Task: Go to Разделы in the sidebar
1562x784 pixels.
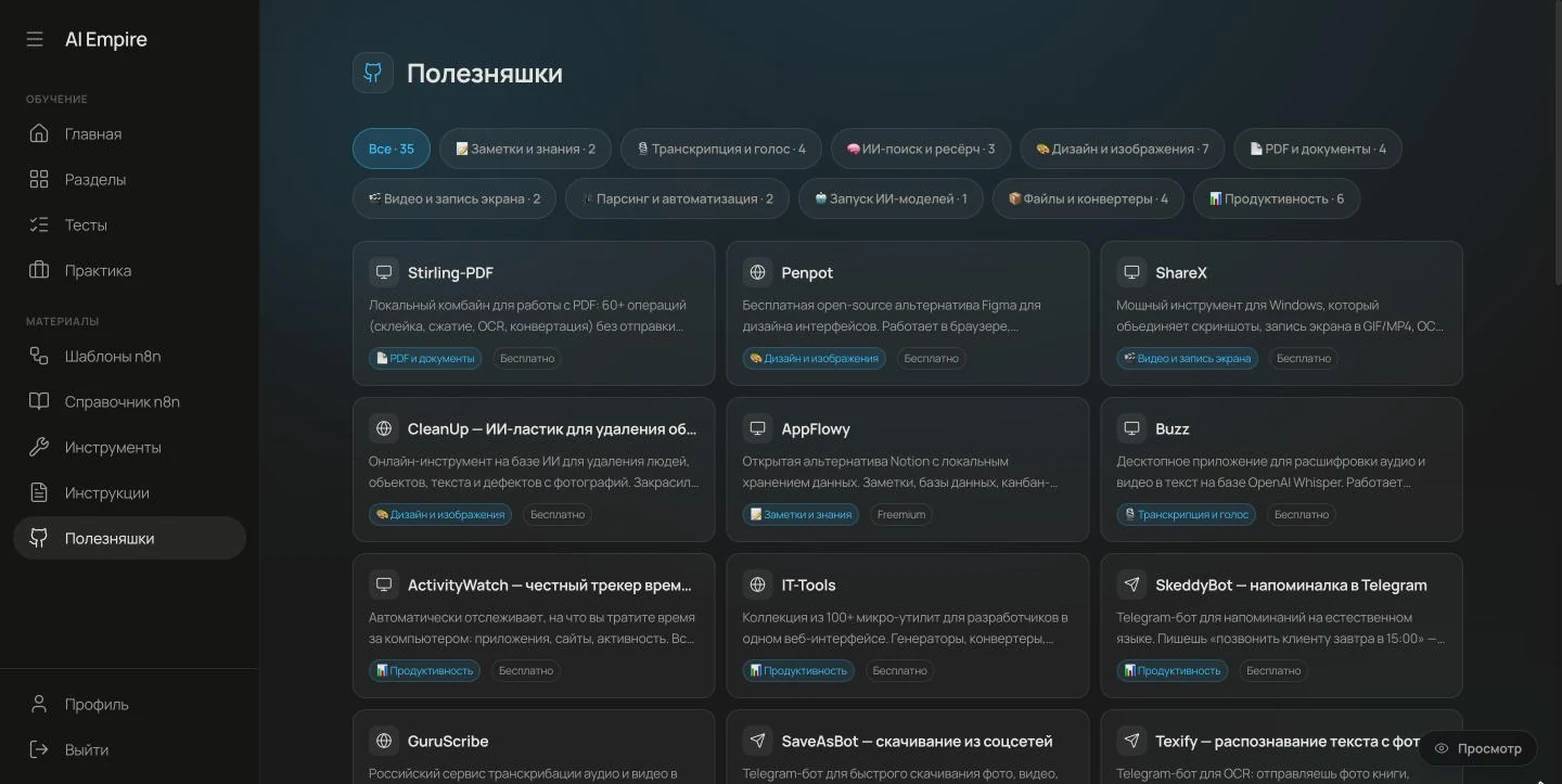Action: point(129,180)
